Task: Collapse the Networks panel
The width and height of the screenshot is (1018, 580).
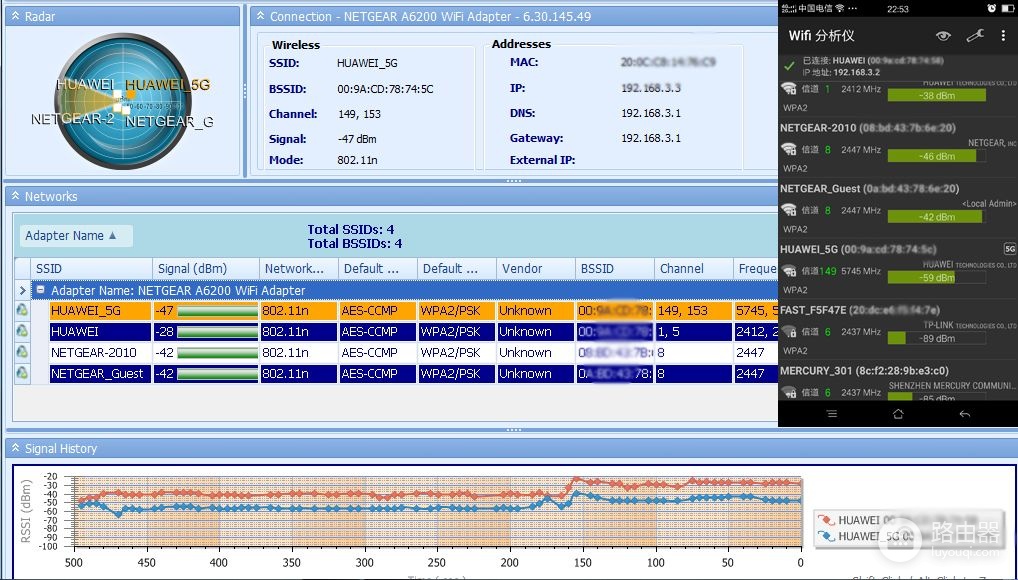Action: [x=16, y=196]
